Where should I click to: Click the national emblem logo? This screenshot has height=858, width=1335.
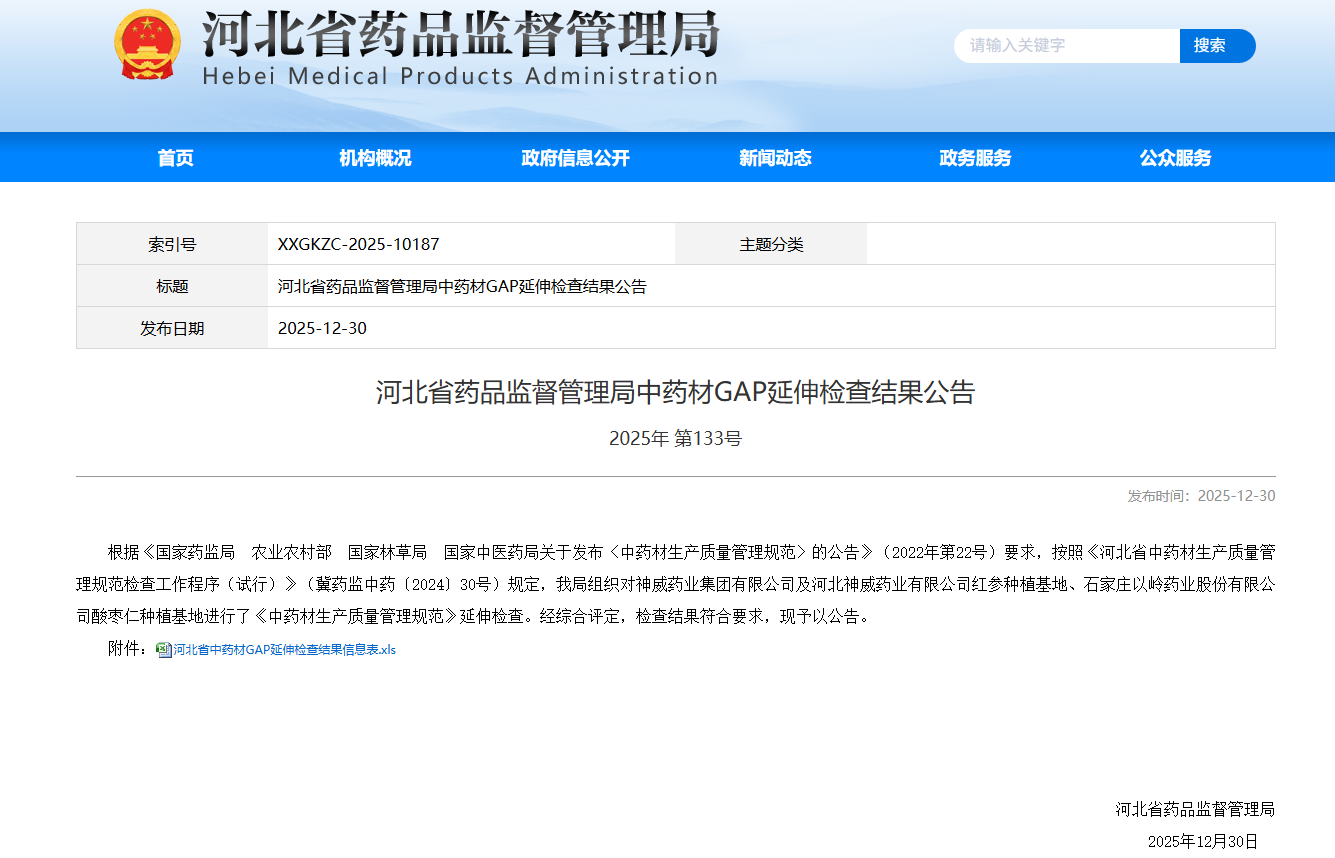(x=147, y=45)
